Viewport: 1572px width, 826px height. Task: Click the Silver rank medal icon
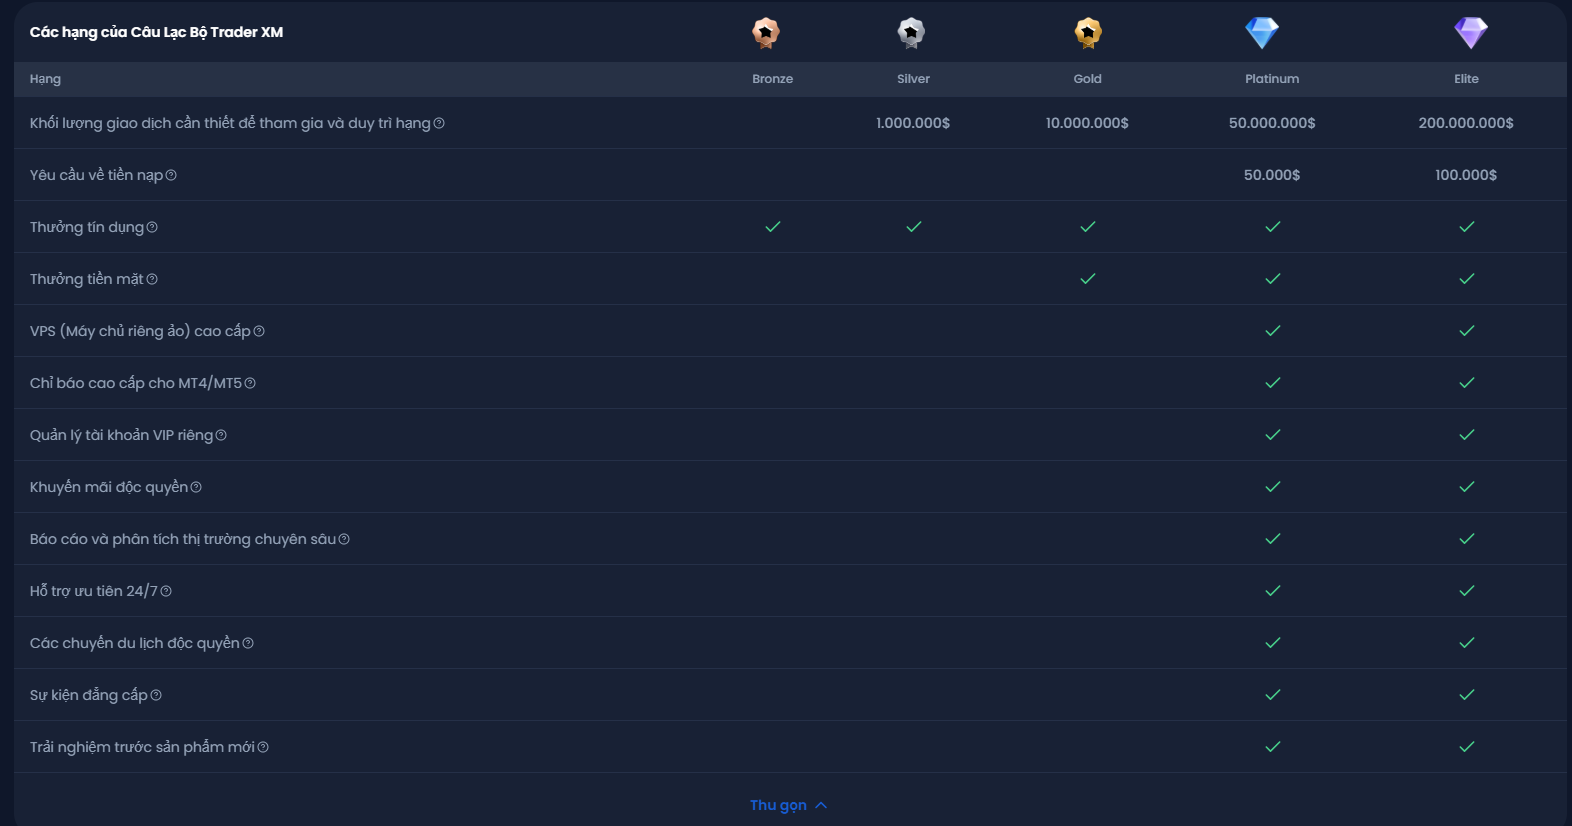click(911, 33)
